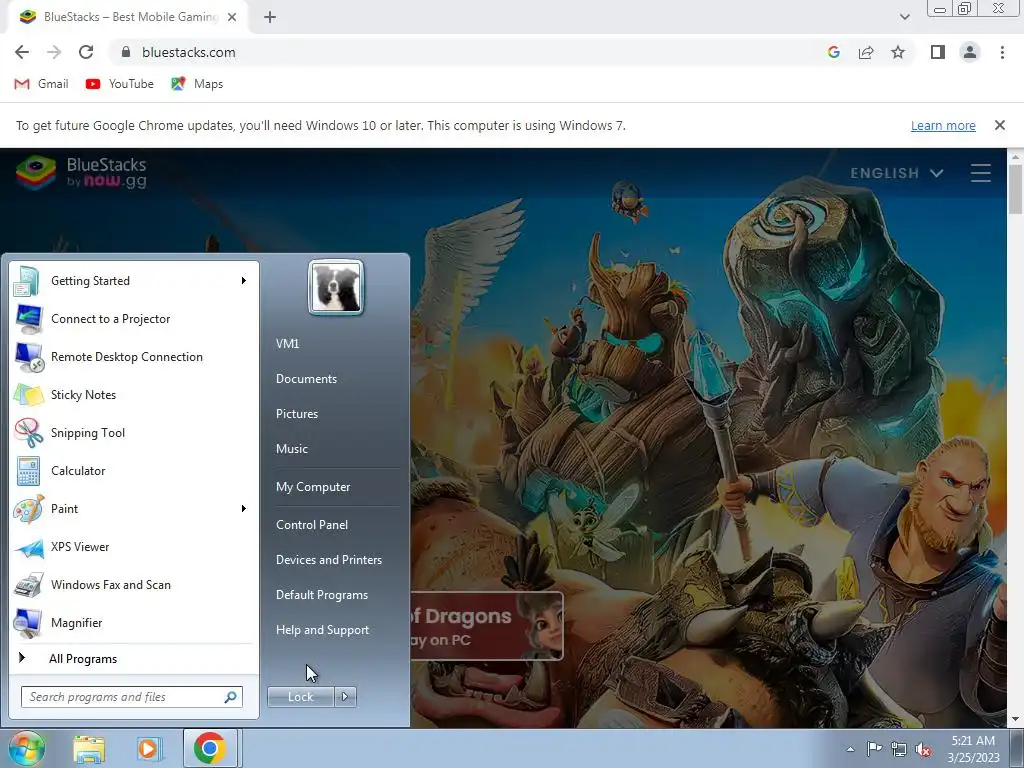This screenshot has height=768, width=1024.
Task: Click the Lock button
Action: tap(301, 697)
